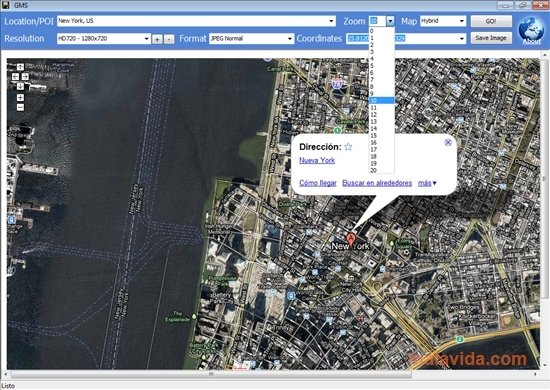Screen dimensions: 550x390
Task: Open the Nueva York link
Action: [317, 160]
